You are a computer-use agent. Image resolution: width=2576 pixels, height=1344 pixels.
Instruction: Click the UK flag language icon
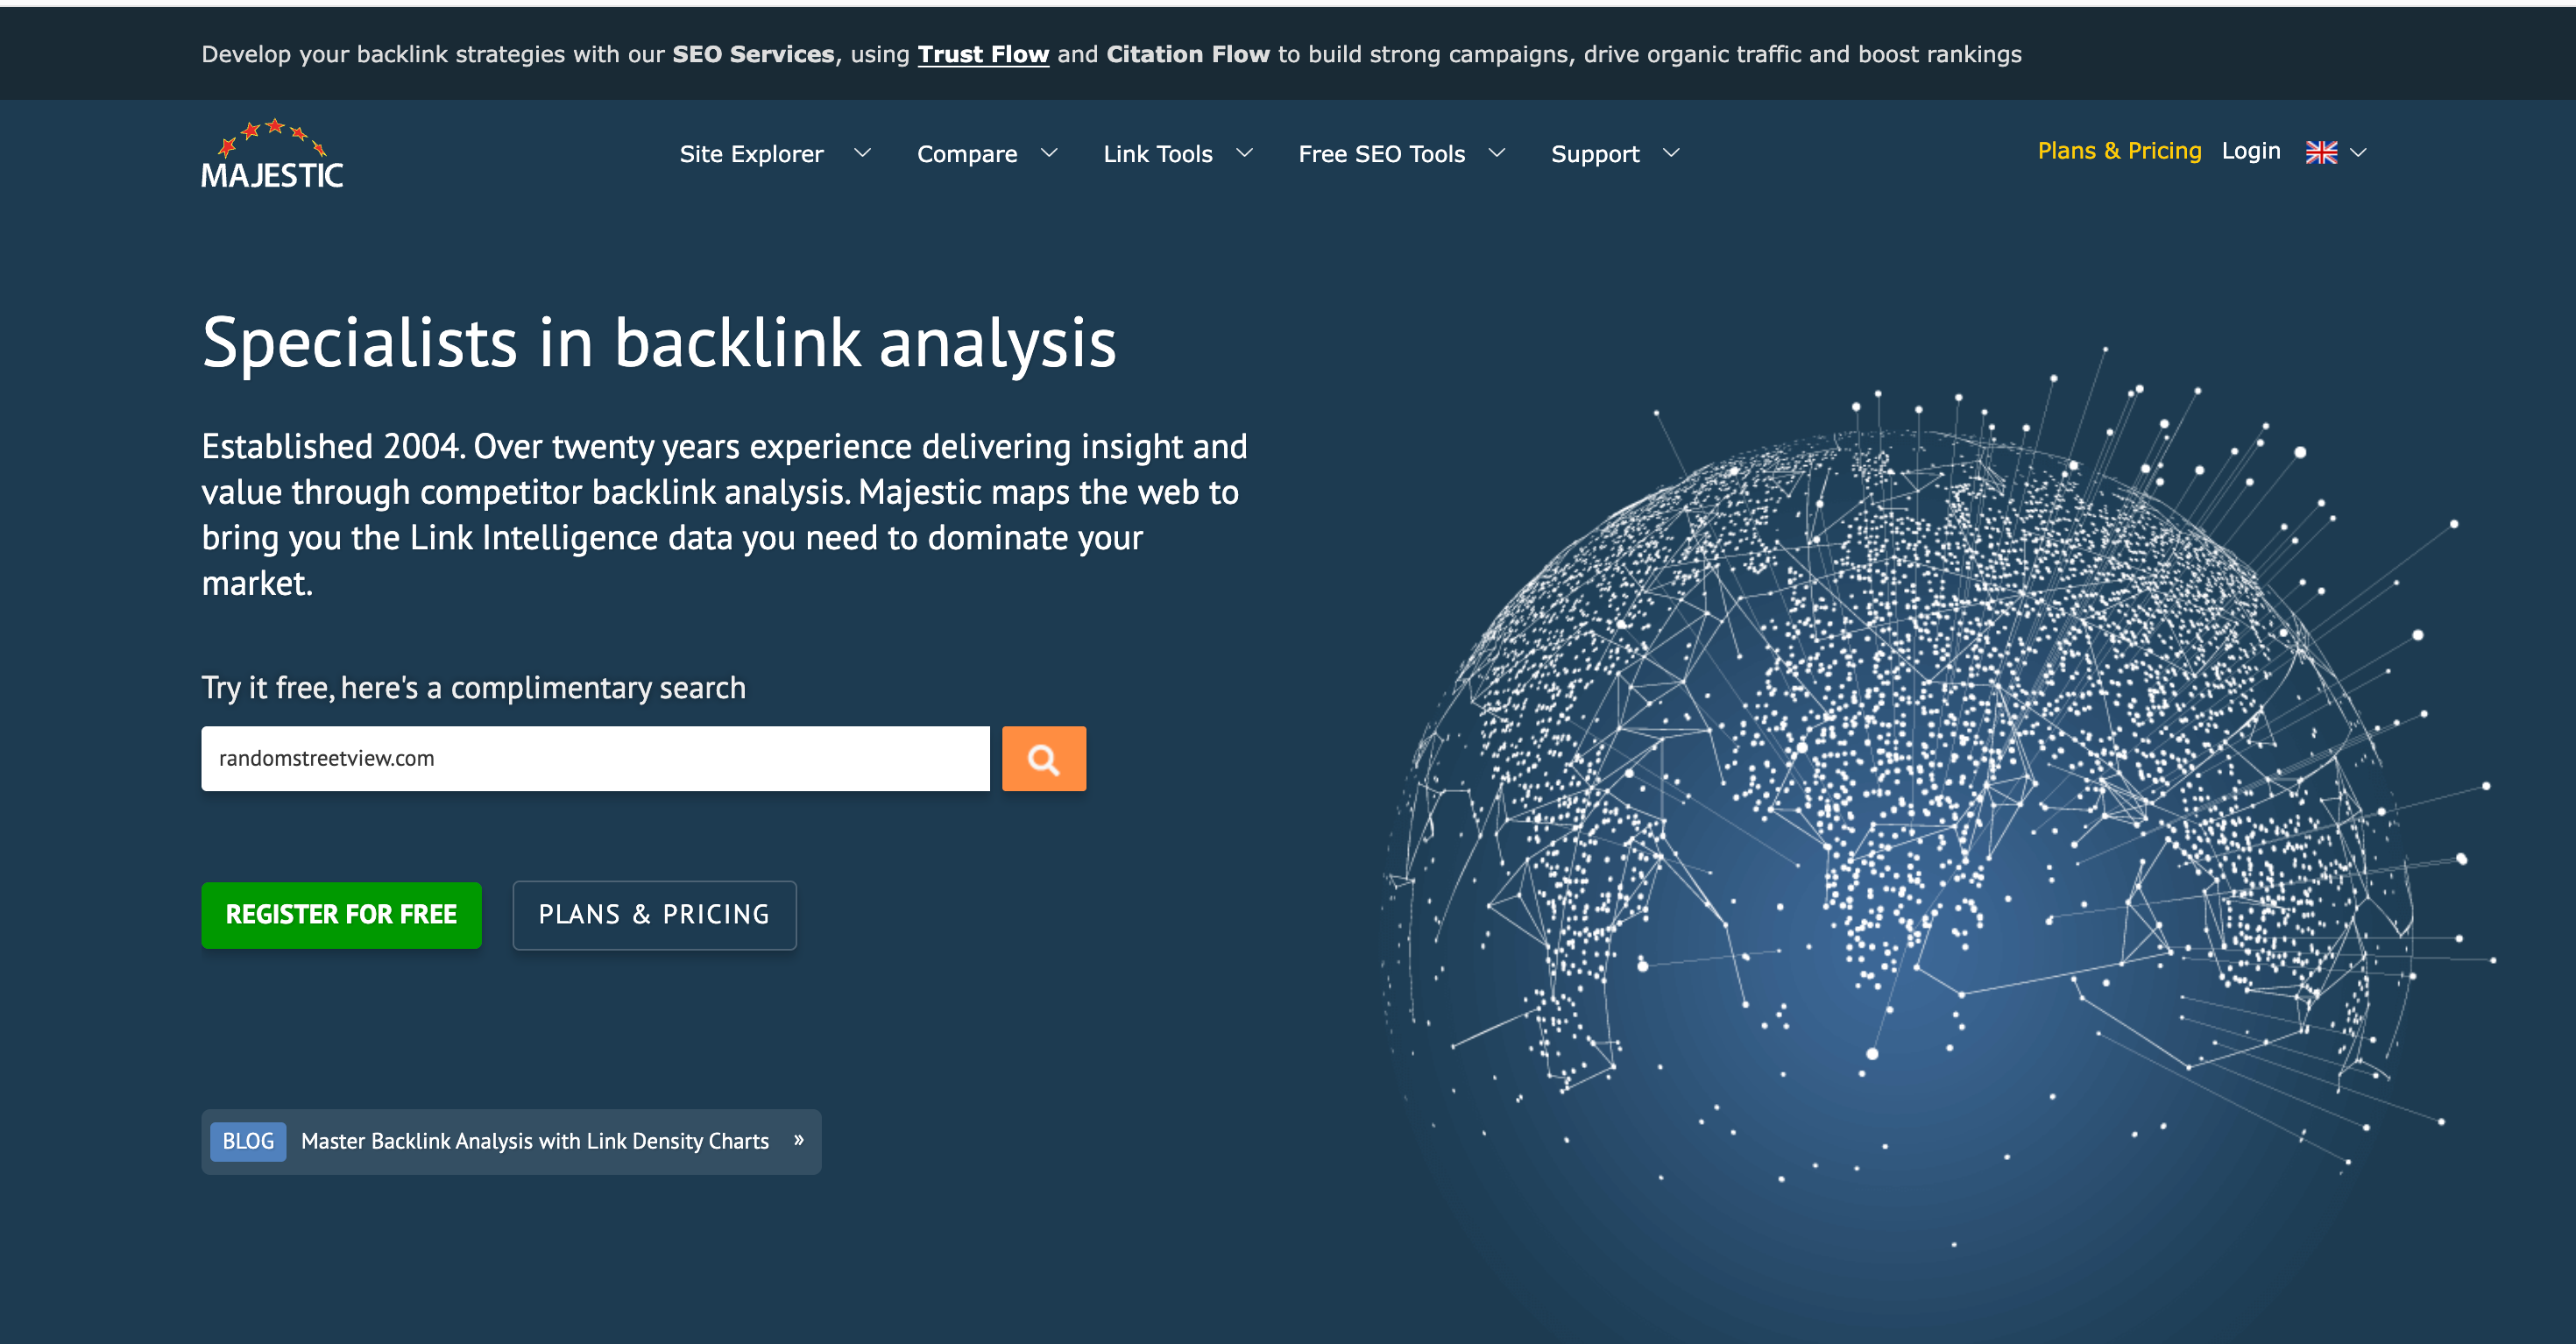2321,152
